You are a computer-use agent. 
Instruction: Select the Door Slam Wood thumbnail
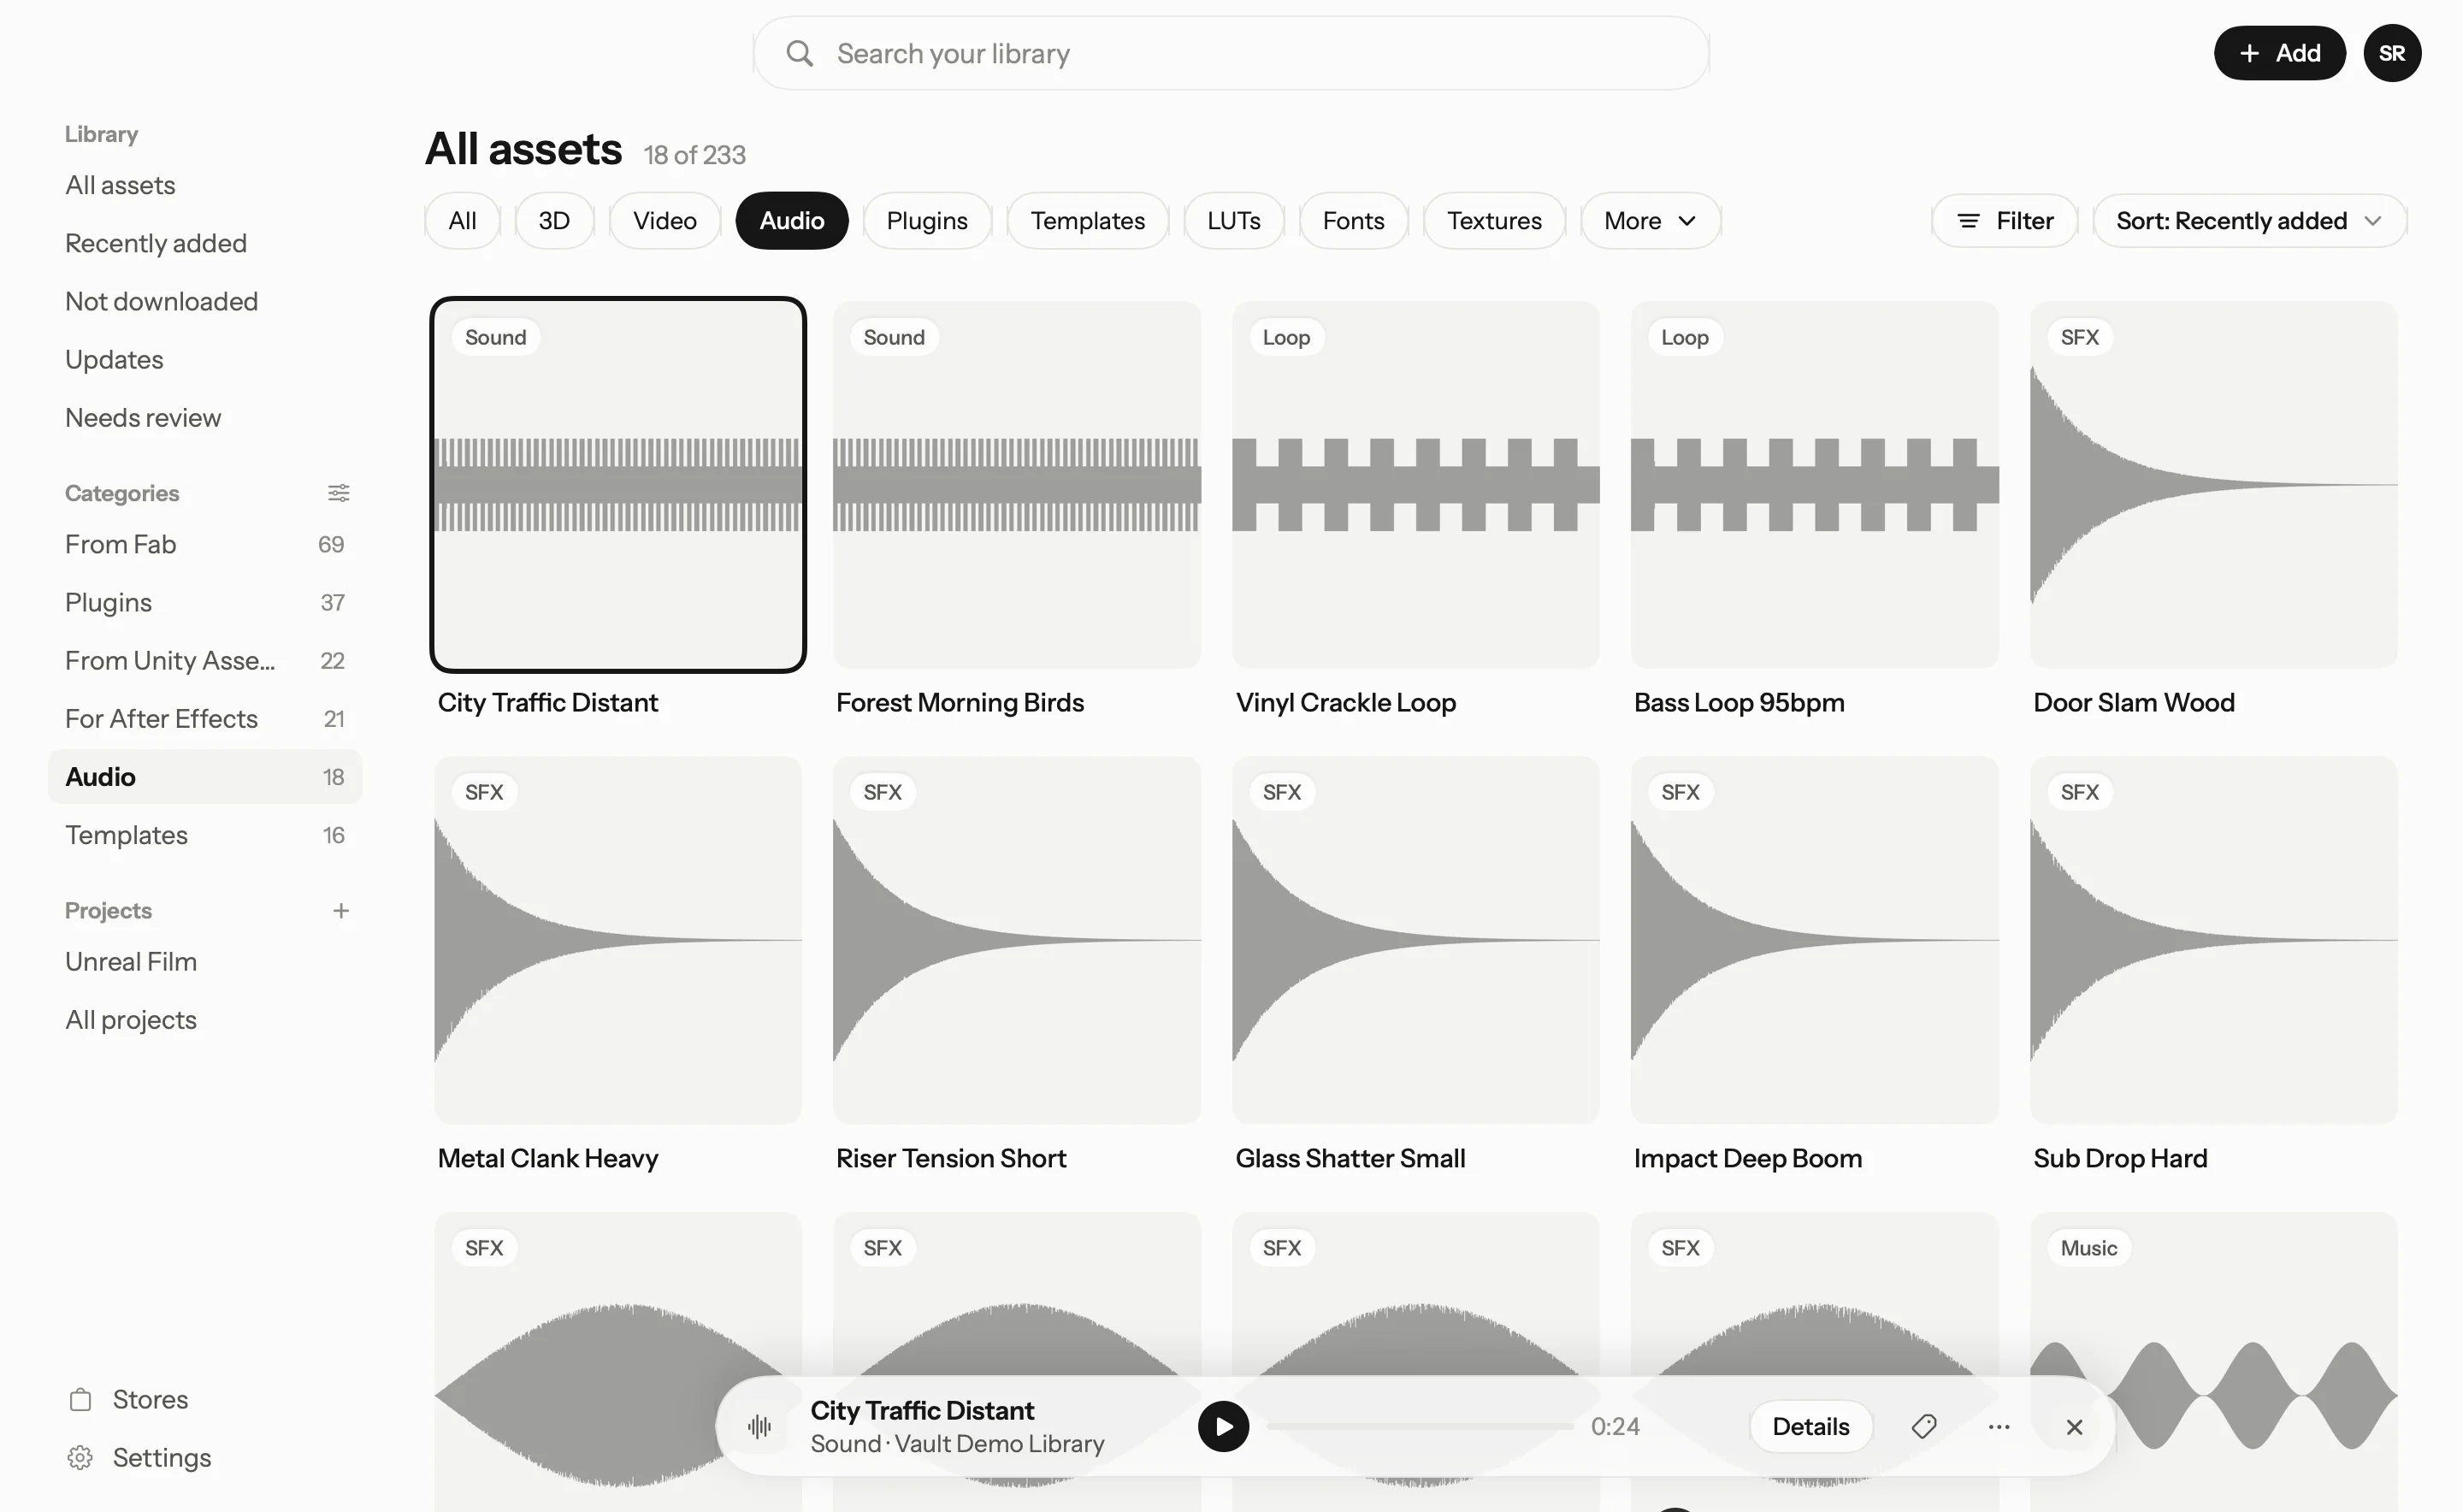[x=2213, y=485]
